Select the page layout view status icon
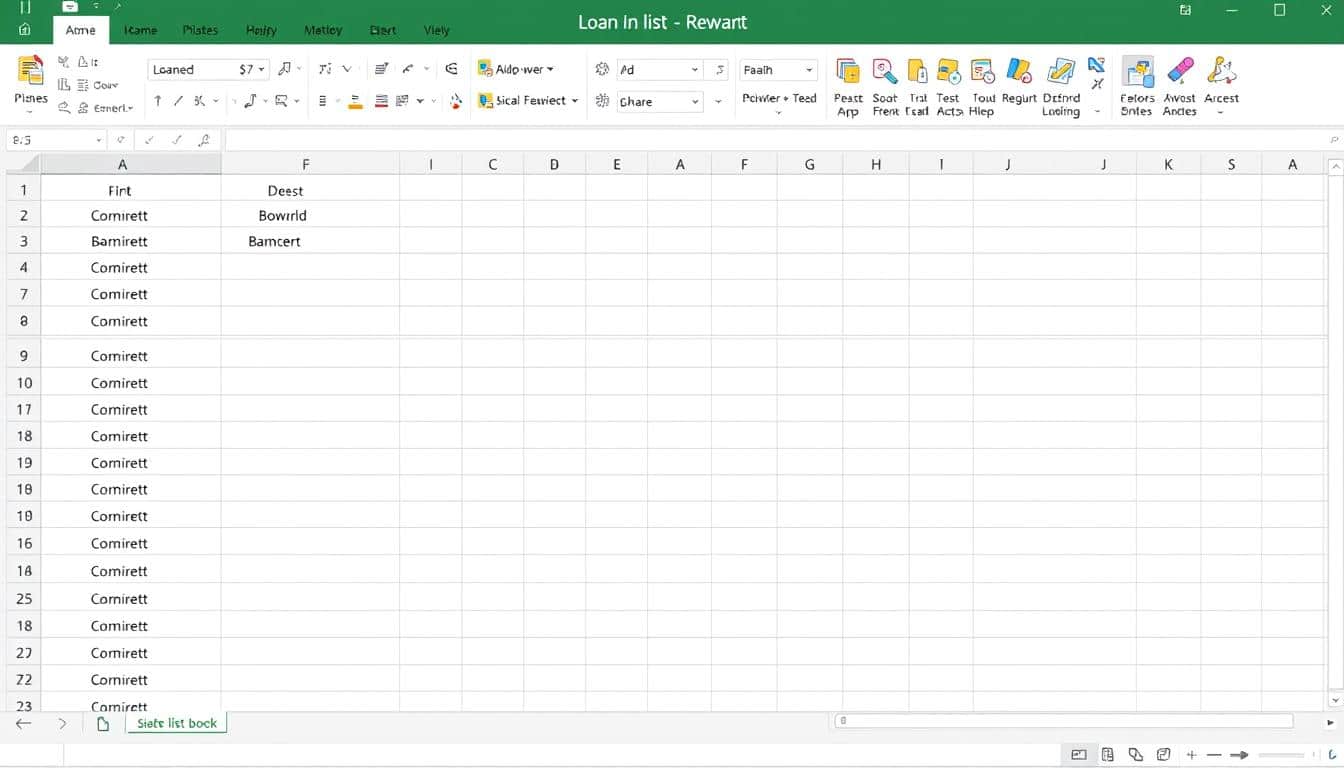The width and height of the screenshot is (1344, 768). pos(1108,755)
